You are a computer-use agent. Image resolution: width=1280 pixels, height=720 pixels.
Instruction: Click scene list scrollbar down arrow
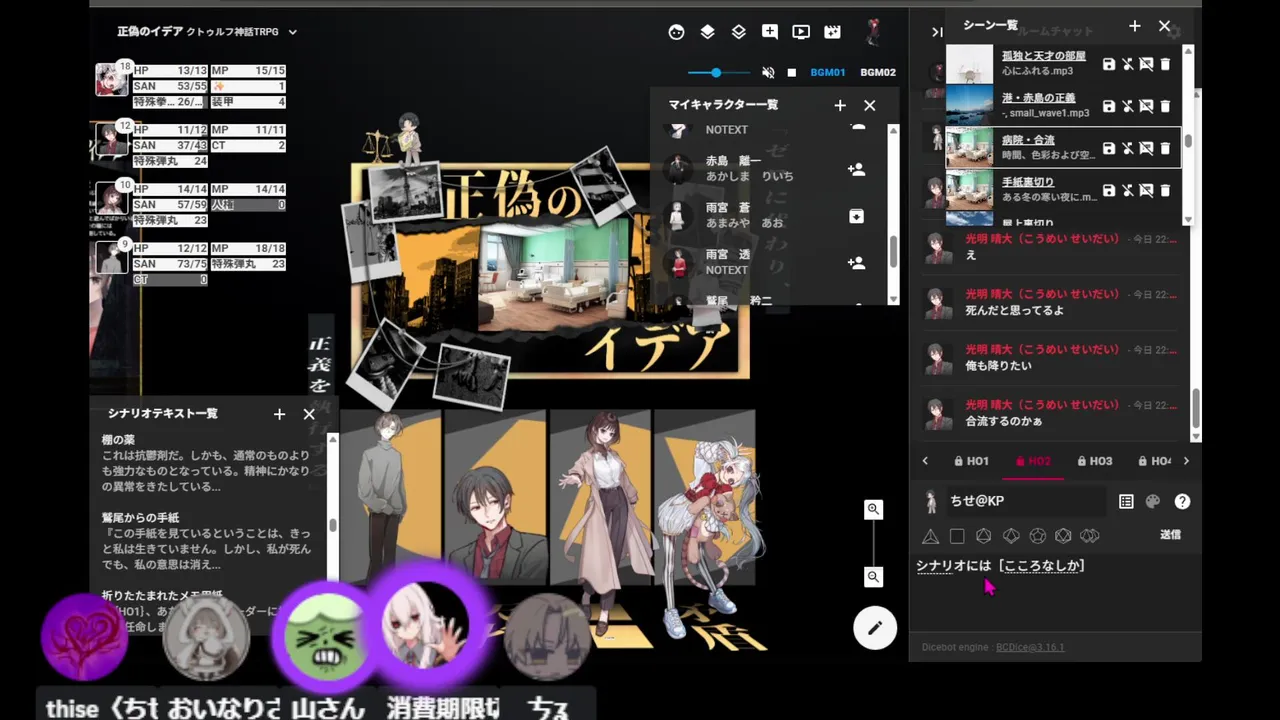1188,219
